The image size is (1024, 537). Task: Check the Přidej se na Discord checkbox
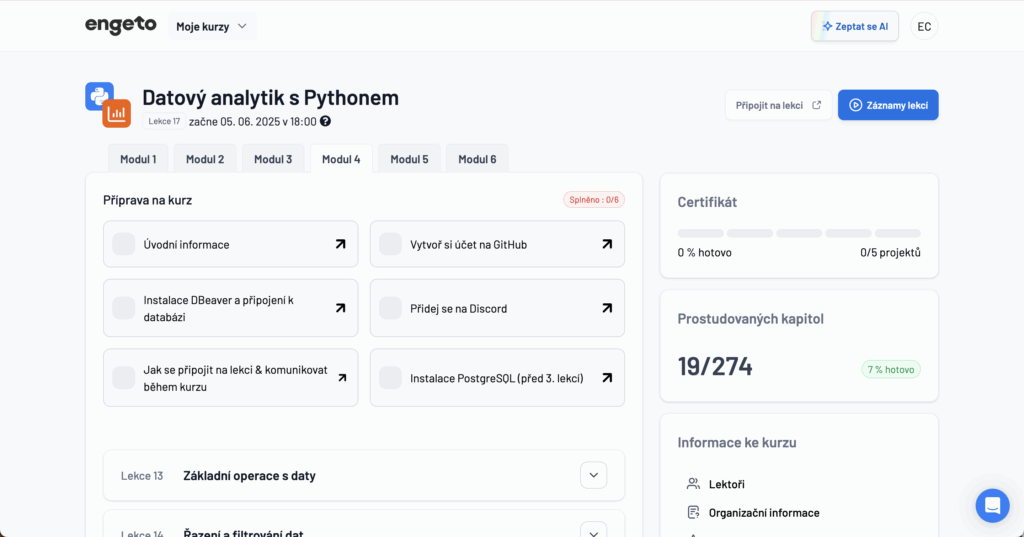coord(391,308)
